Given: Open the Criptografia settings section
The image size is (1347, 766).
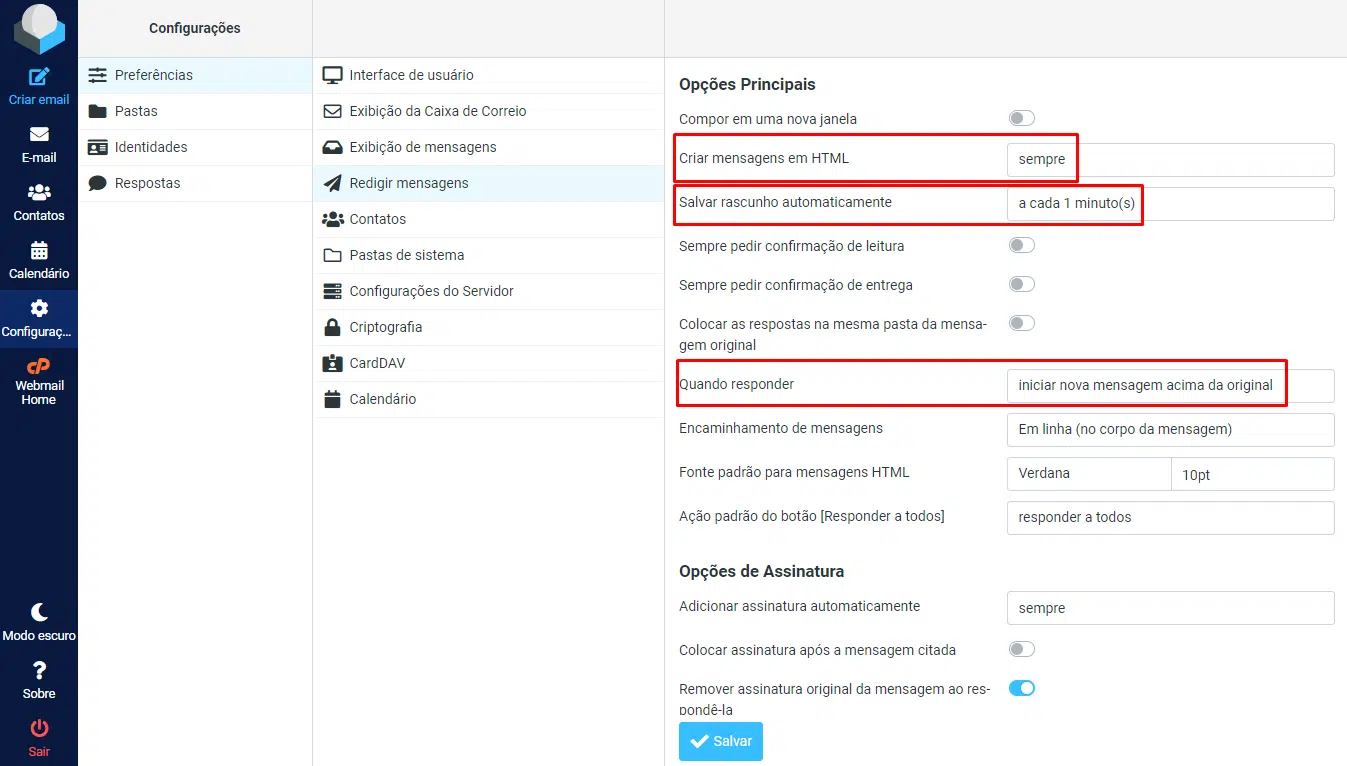Looking at the screenshot, I should (385, 327).
